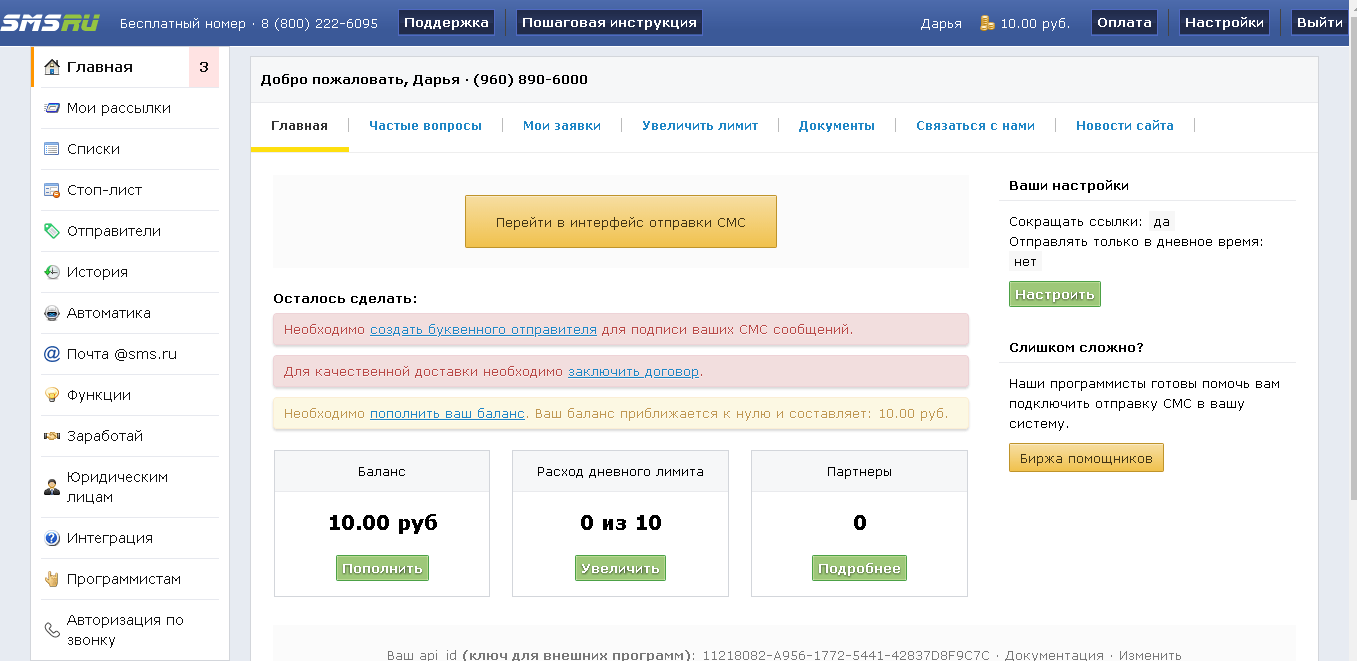Click the Настроить button under Ваши настройки
This screenshot has height=661, width=1357.
pos(1054,294)
